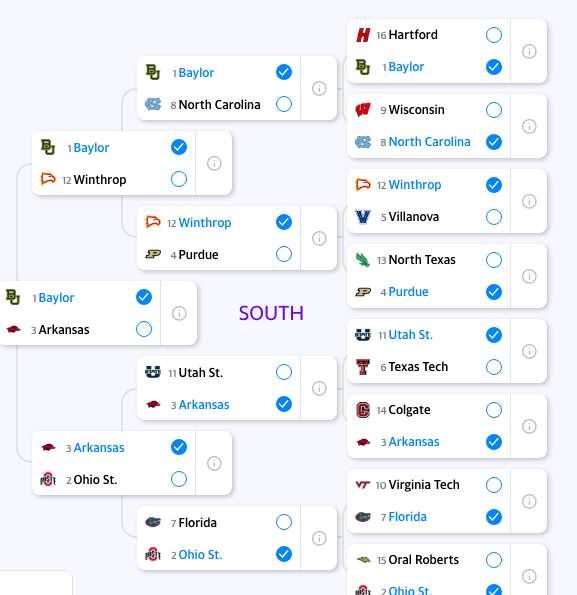Click the Villanova team logo
Screen dimensions: 577x595
[363, 217]
